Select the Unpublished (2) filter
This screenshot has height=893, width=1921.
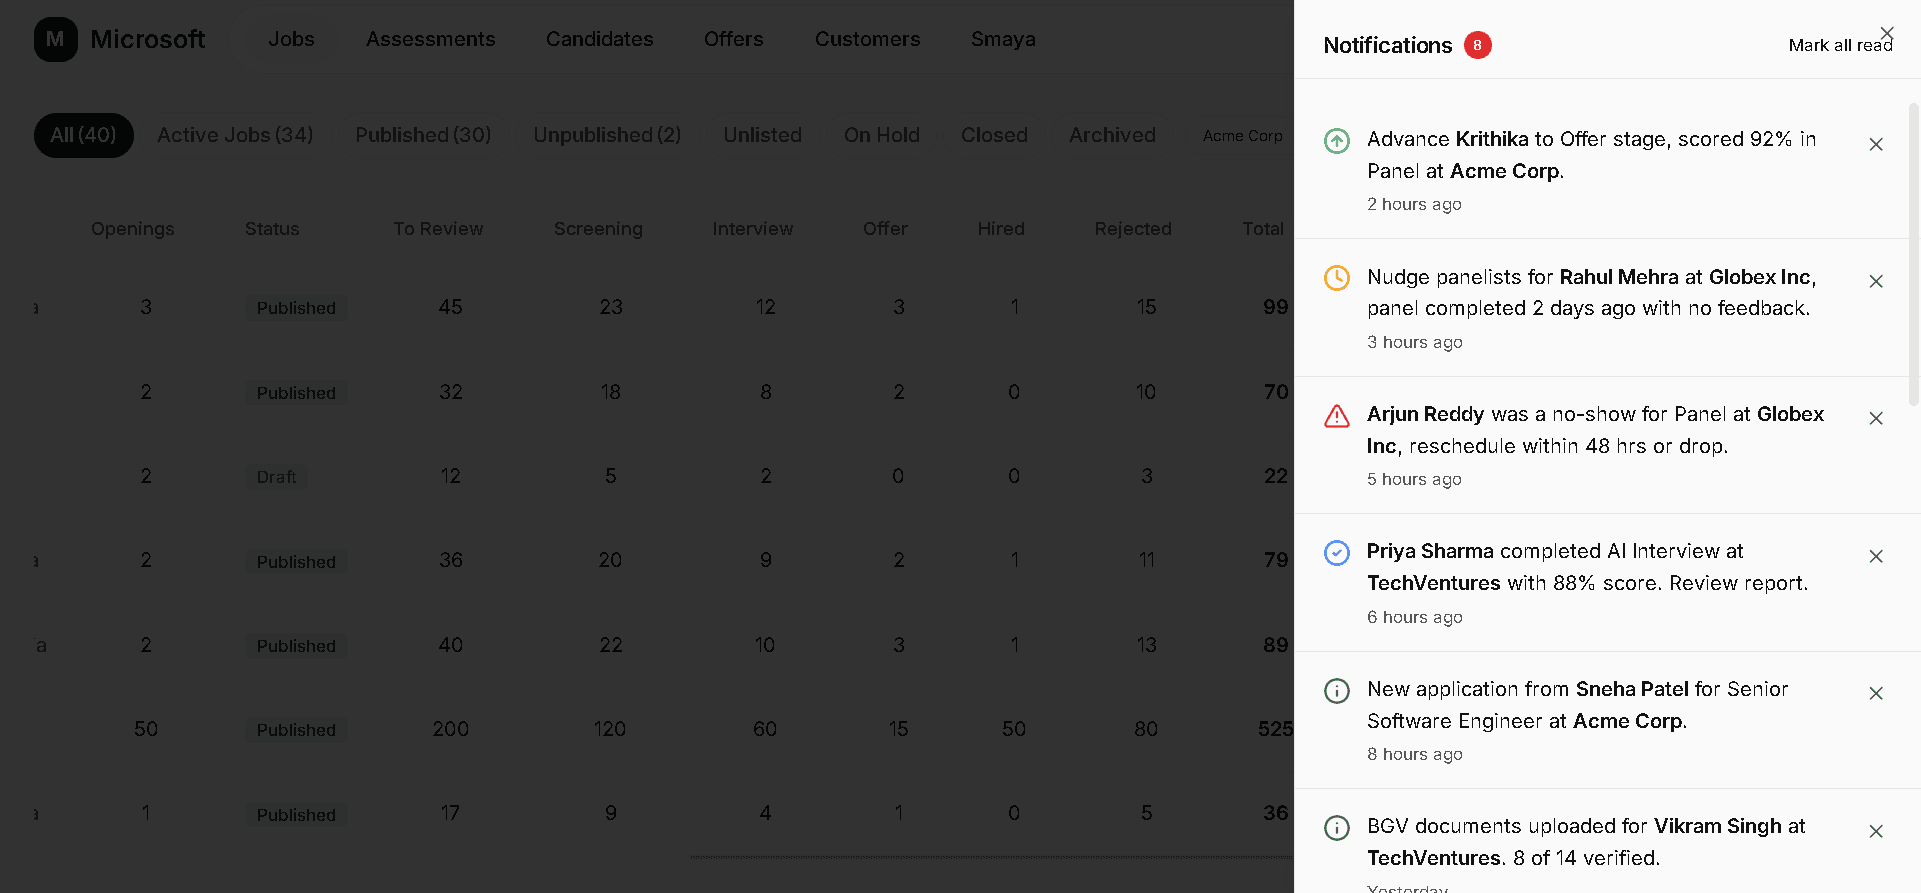point(607,135)
